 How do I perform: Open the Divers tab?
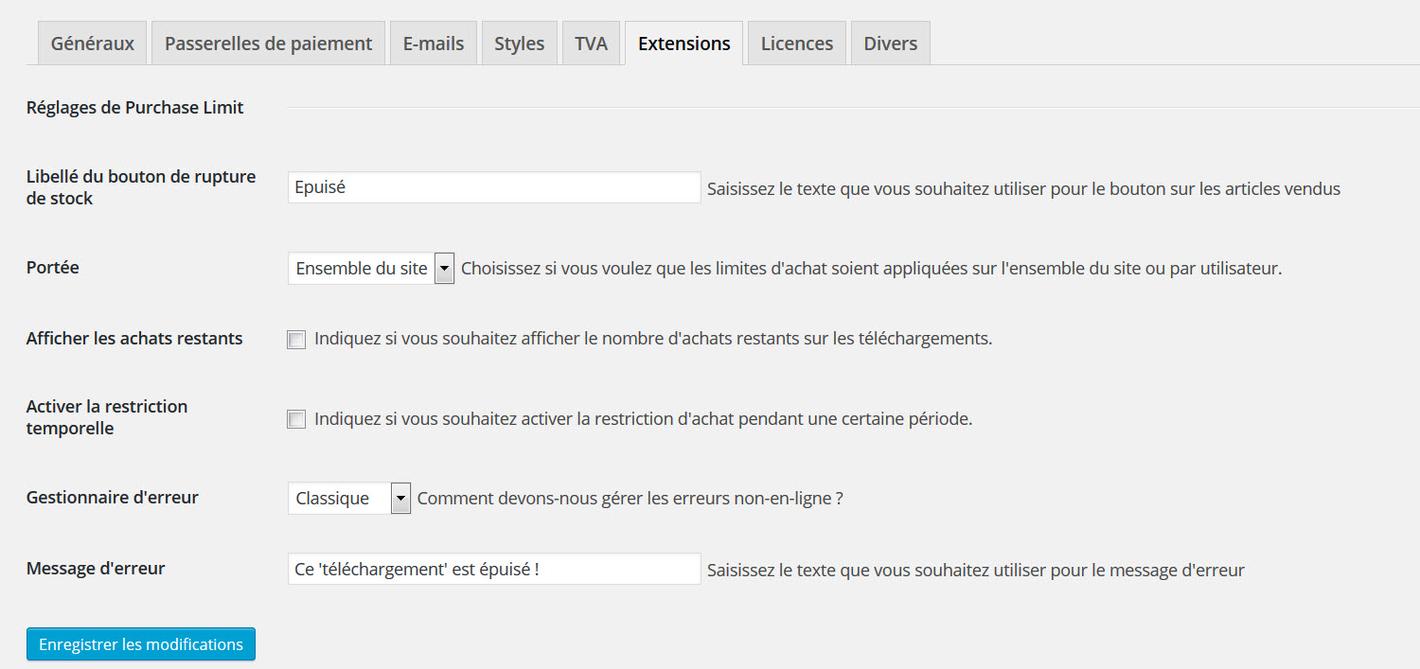[x=890, y=43]
